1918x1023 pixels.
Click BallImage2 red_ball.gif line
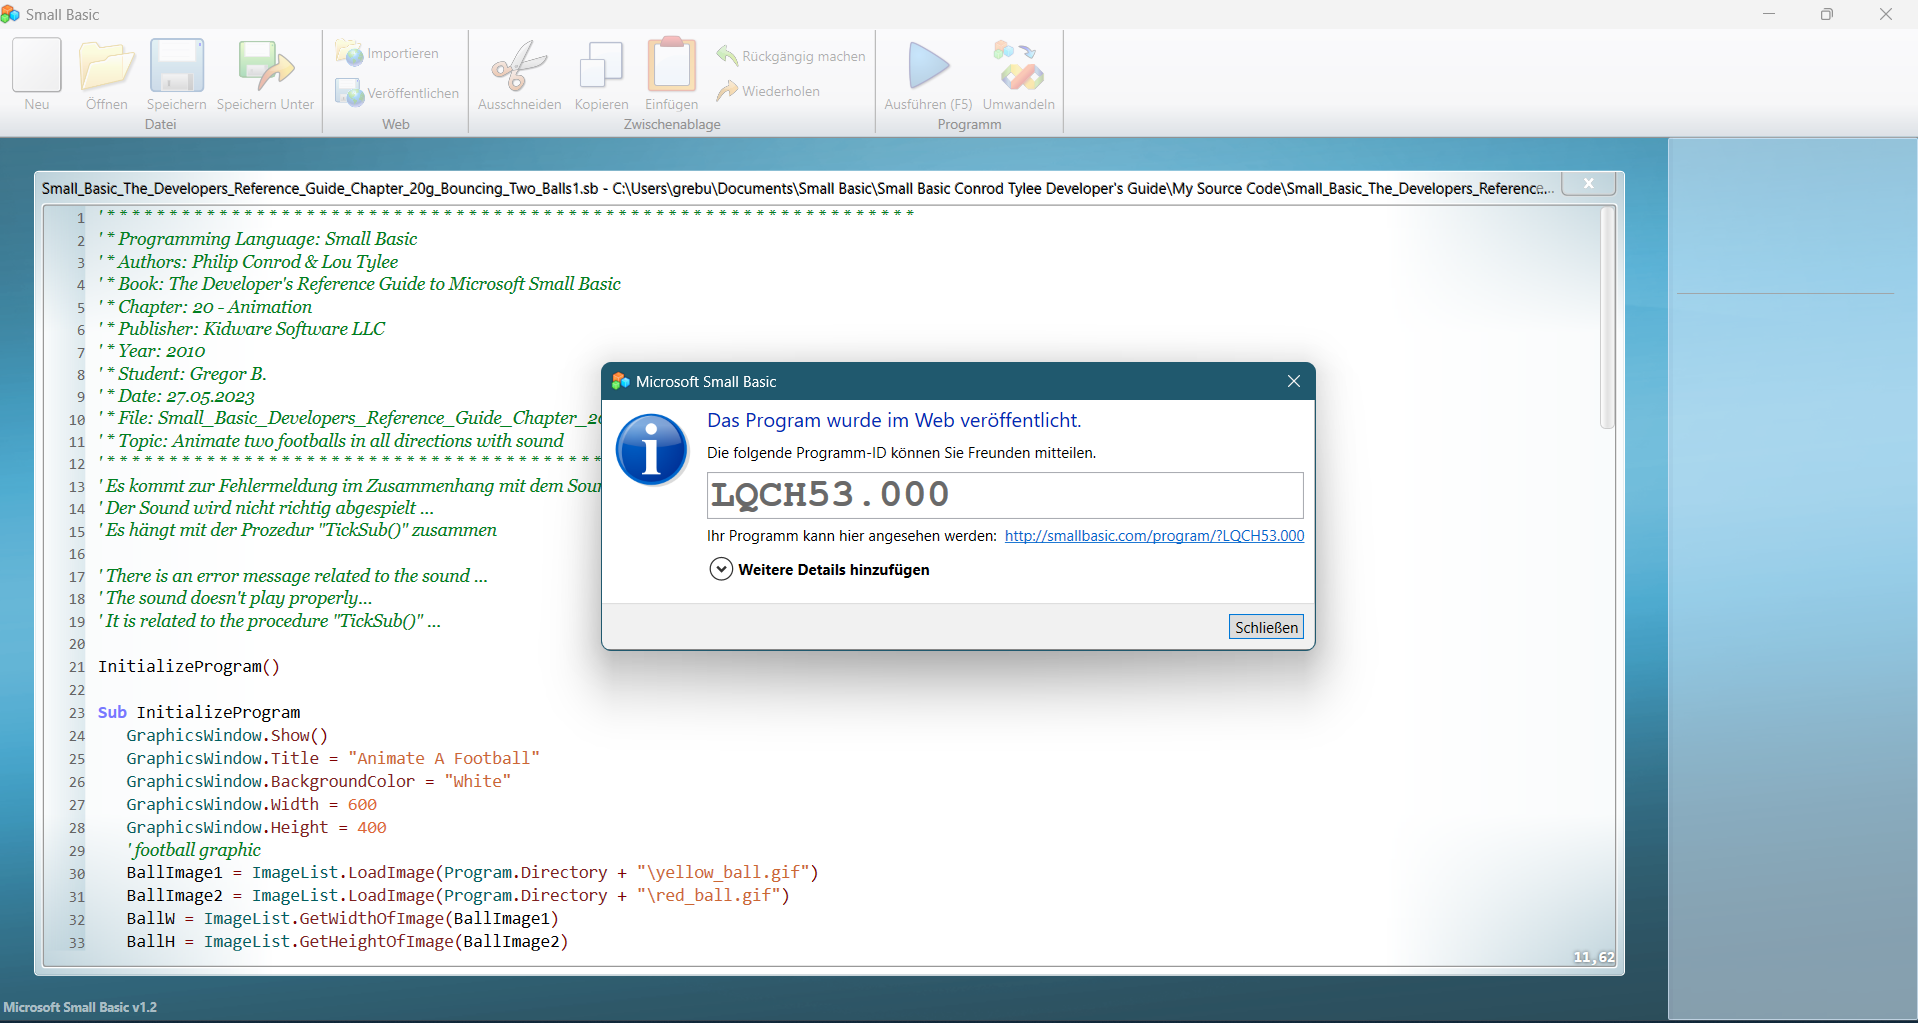pyautogui.click(x=458, y=895)
